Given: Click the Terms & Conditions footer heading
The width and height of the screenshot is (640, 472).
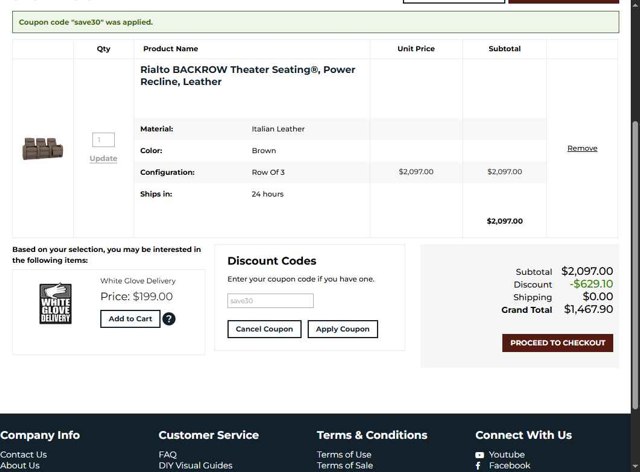Looking at the screenshot, I should [x=372, y=435].
